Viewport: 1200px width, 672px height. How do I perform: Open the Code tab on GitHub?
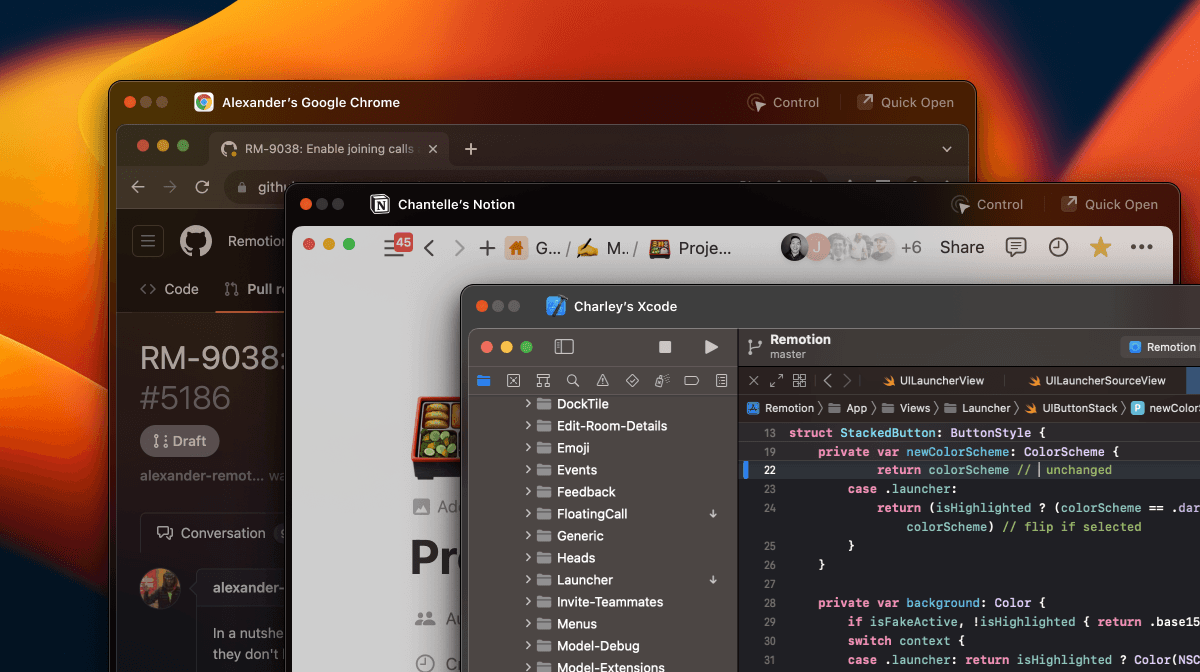coord(169,289)
